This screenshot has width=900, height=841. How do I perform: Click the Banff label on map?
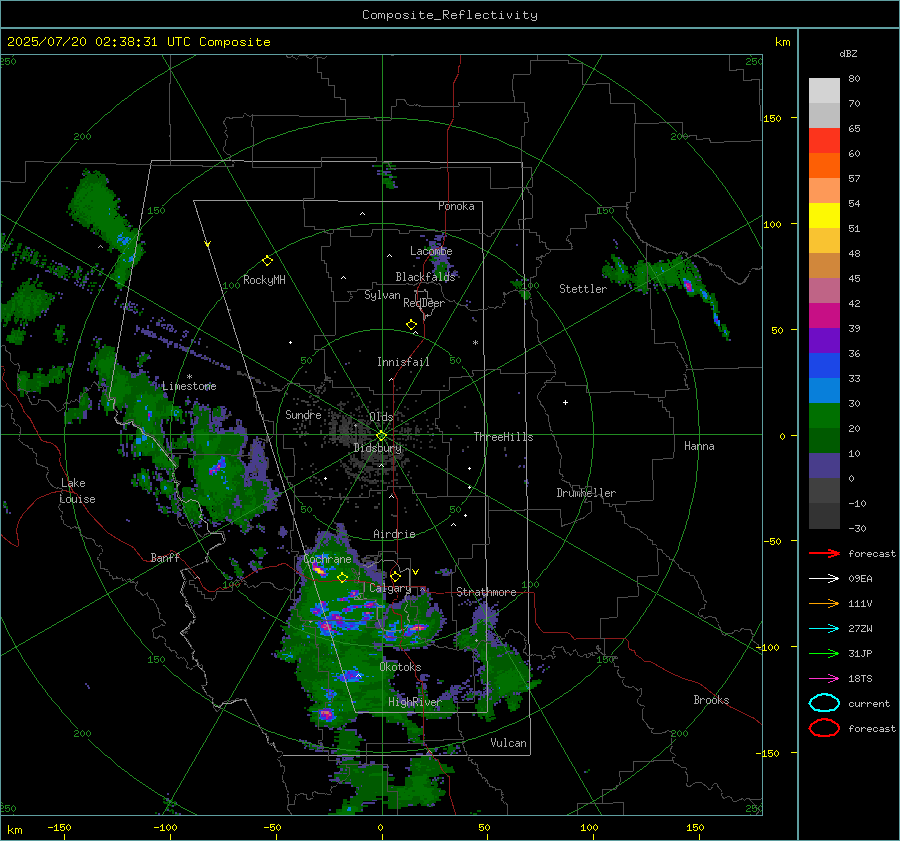[x=165, y=557]
